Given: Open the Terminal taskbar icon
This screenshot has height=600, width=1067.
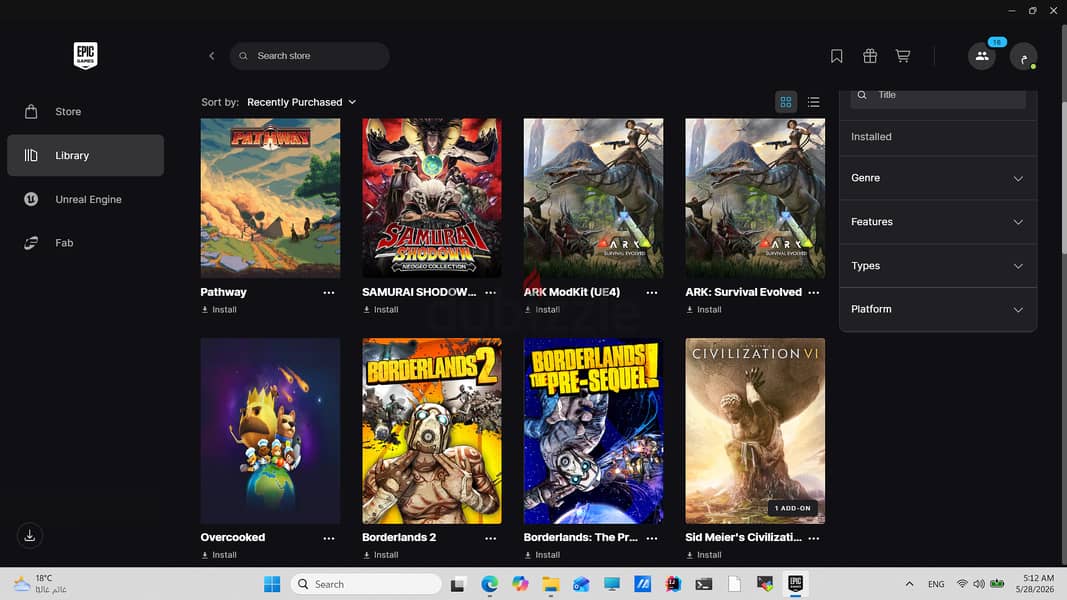Looking at the screenshot, I should (x=704, y=584).
